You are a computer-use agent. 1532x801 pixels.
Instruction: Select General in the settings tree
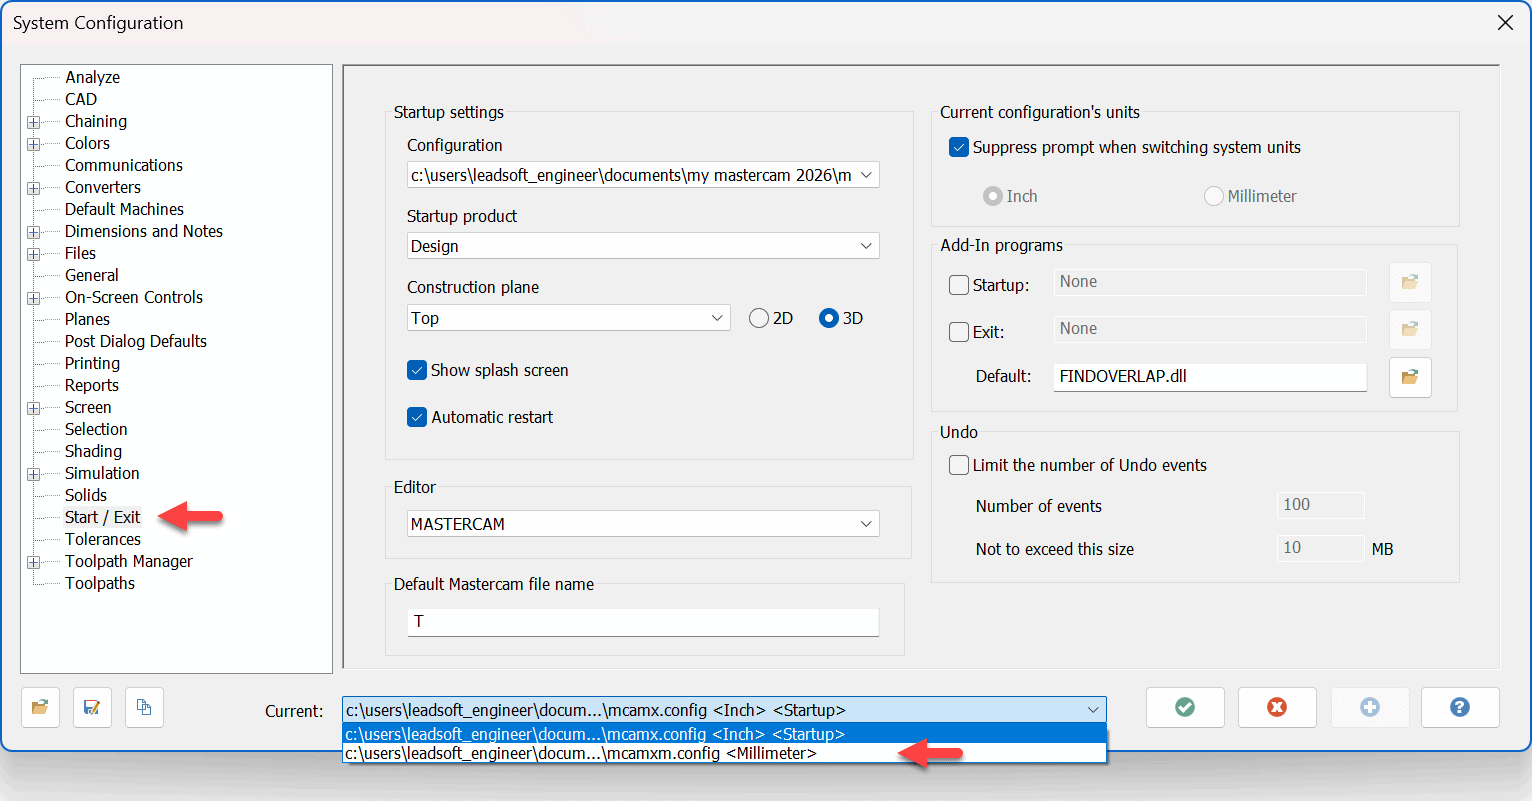[x=91, y=275]
